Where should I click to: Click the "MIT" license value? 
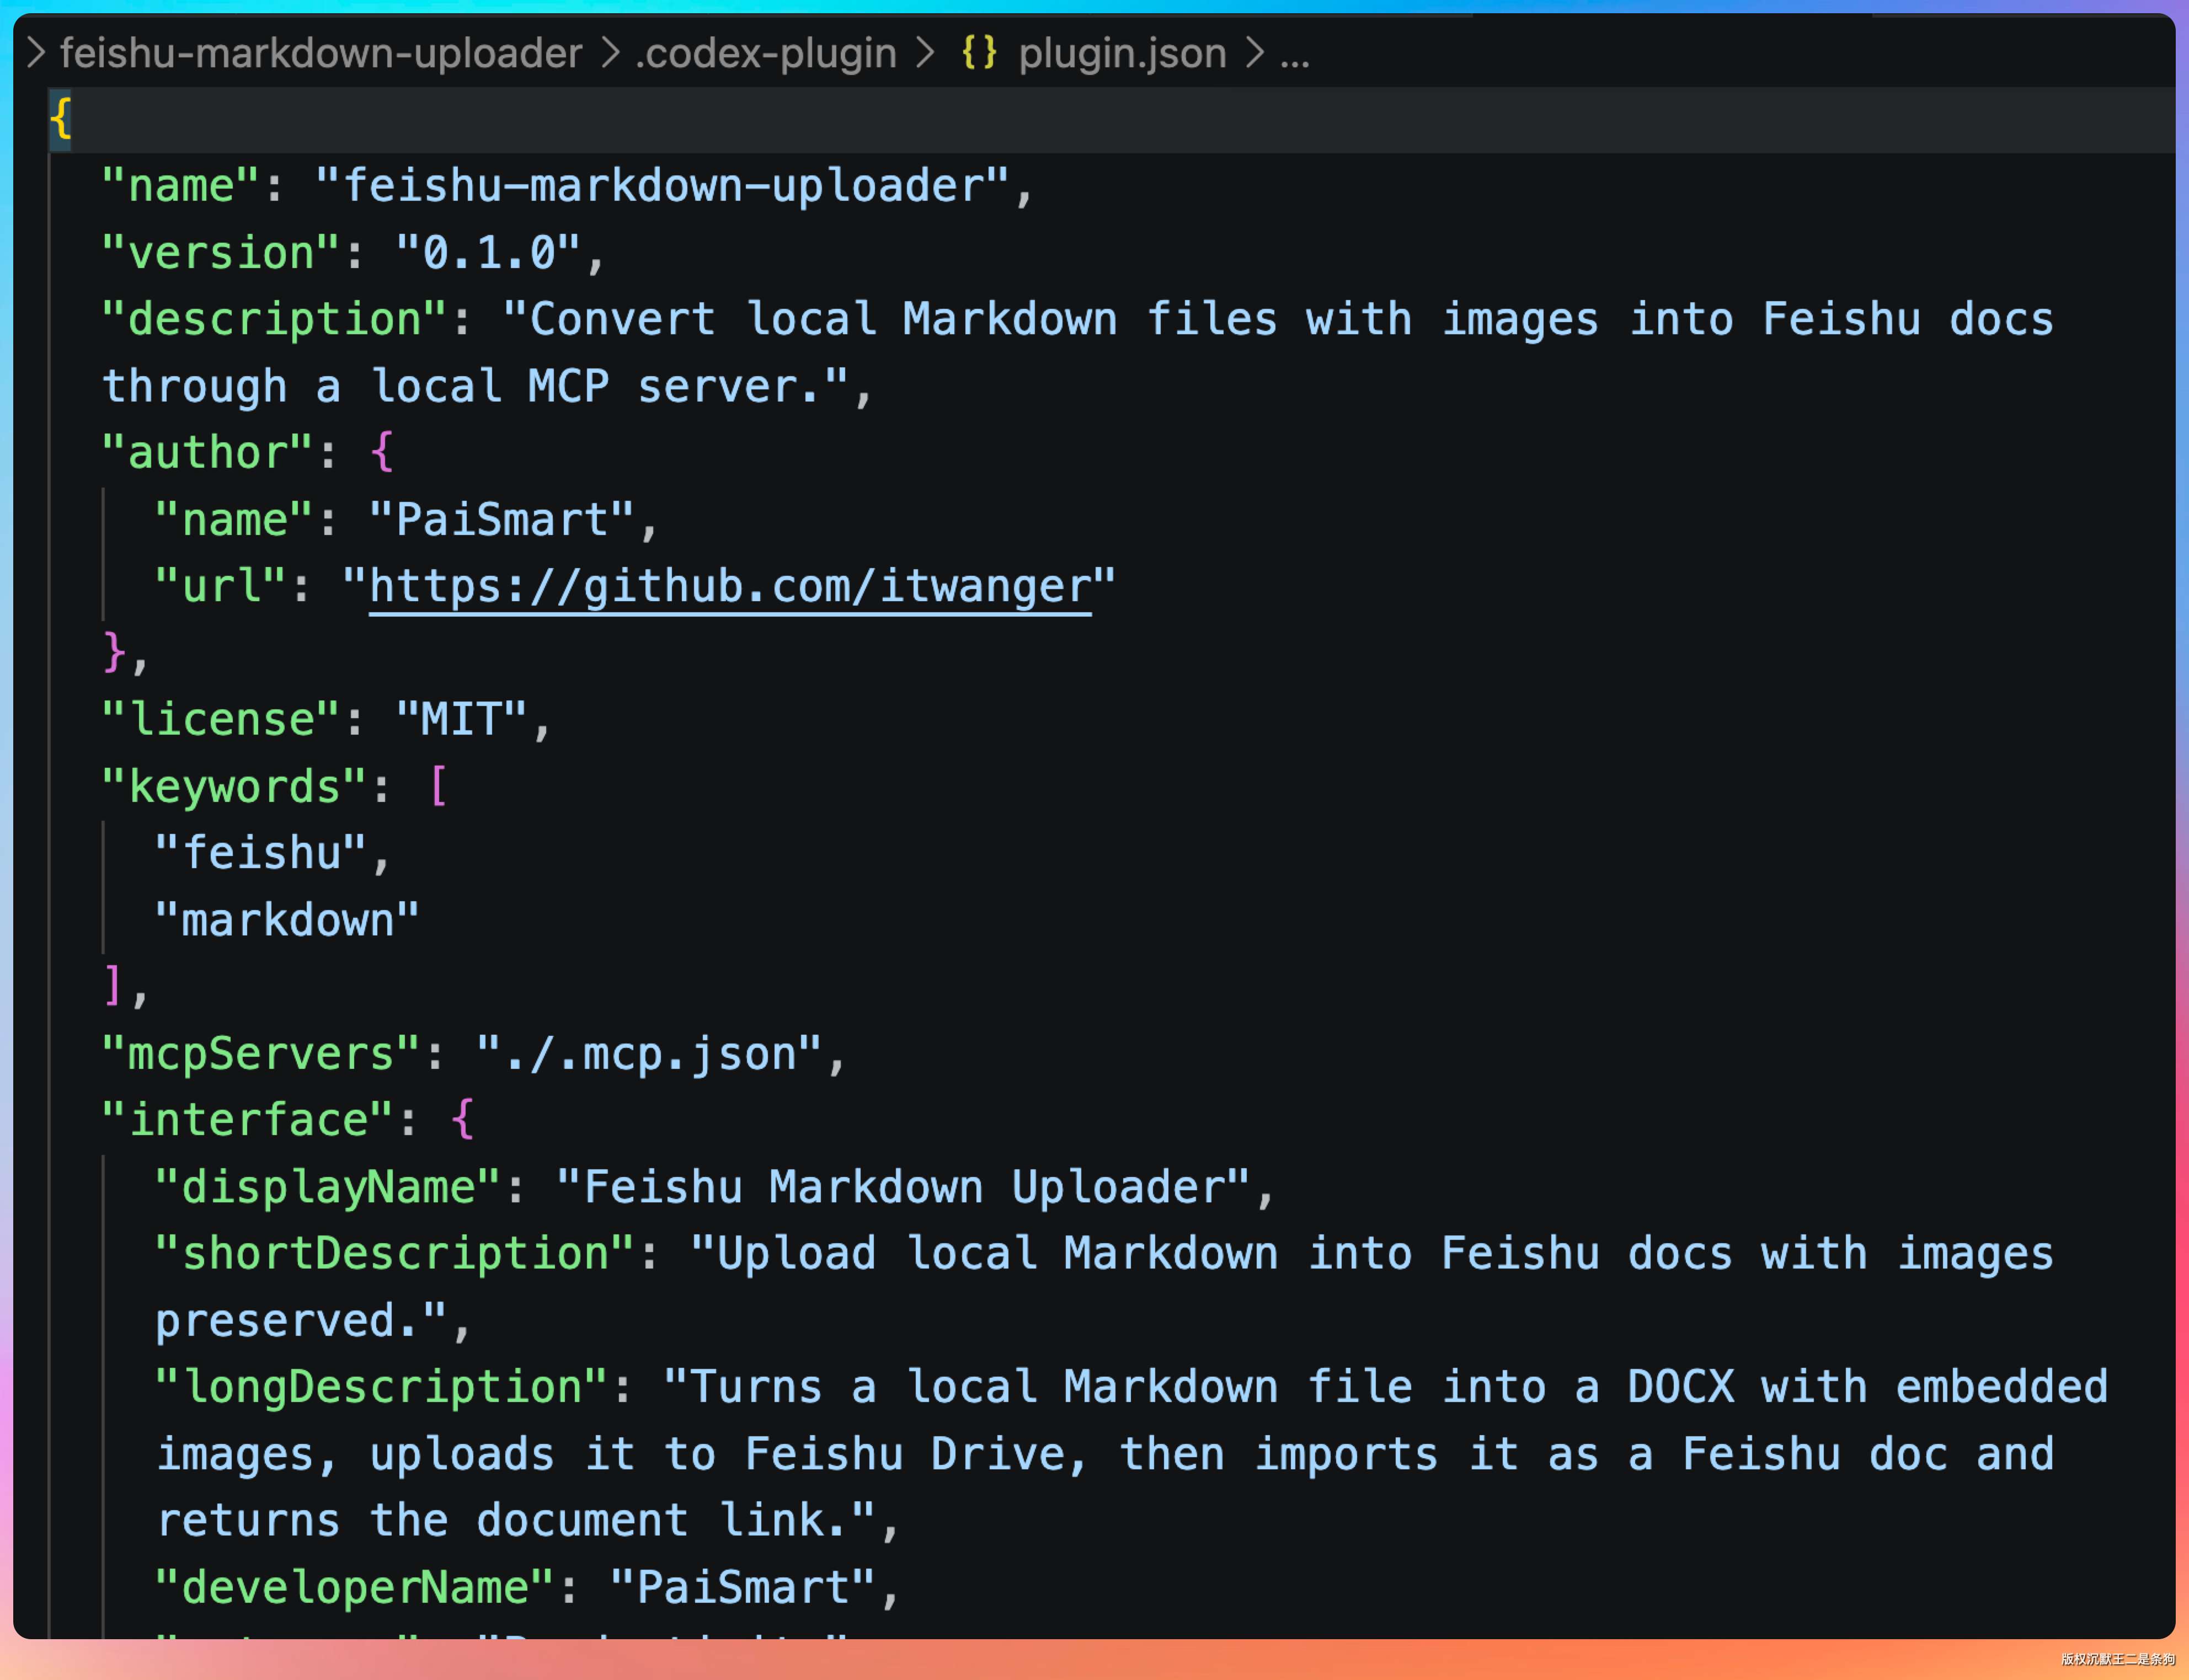(x=461, y=719)
